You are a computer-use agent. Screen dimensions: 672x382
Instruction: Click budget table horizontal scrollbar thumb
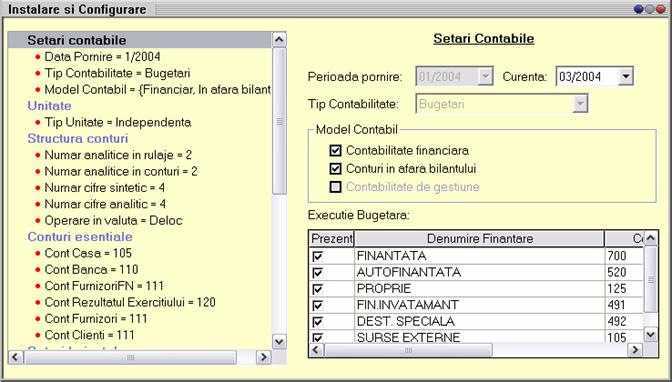click(408, 350)
